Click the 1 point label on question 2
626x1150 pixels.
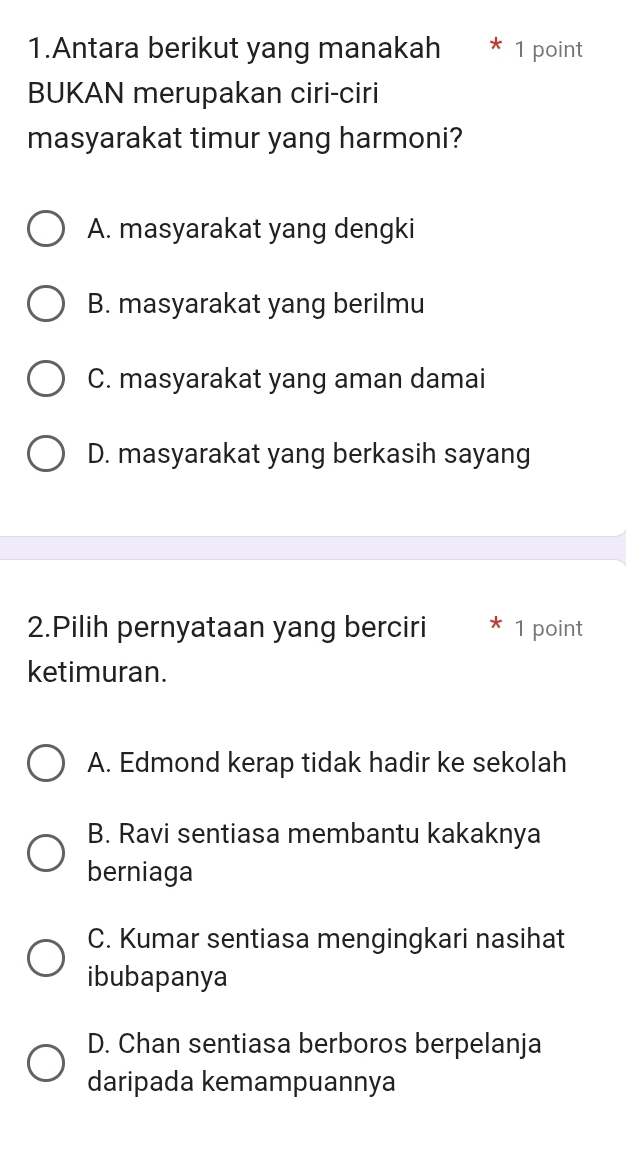547,628
